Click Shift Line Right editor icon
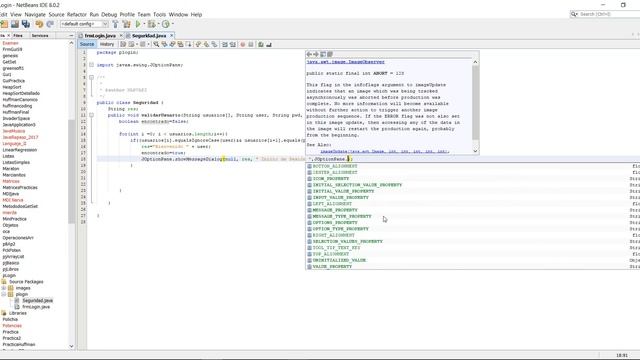The height and width of the screenshot is (360, 640). [232, 44]
